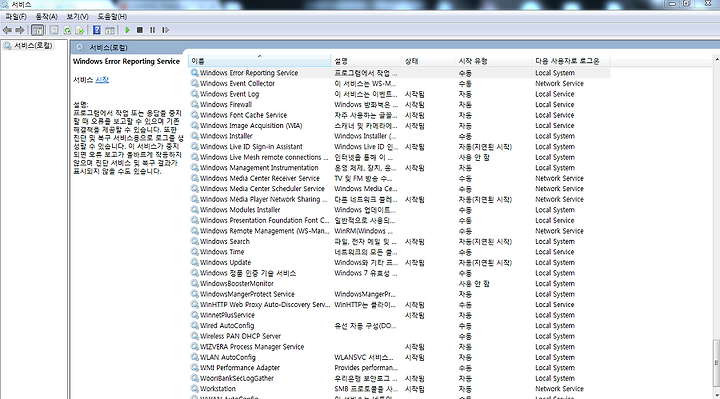Click the Properties toolbar icon

pos(54,30)
